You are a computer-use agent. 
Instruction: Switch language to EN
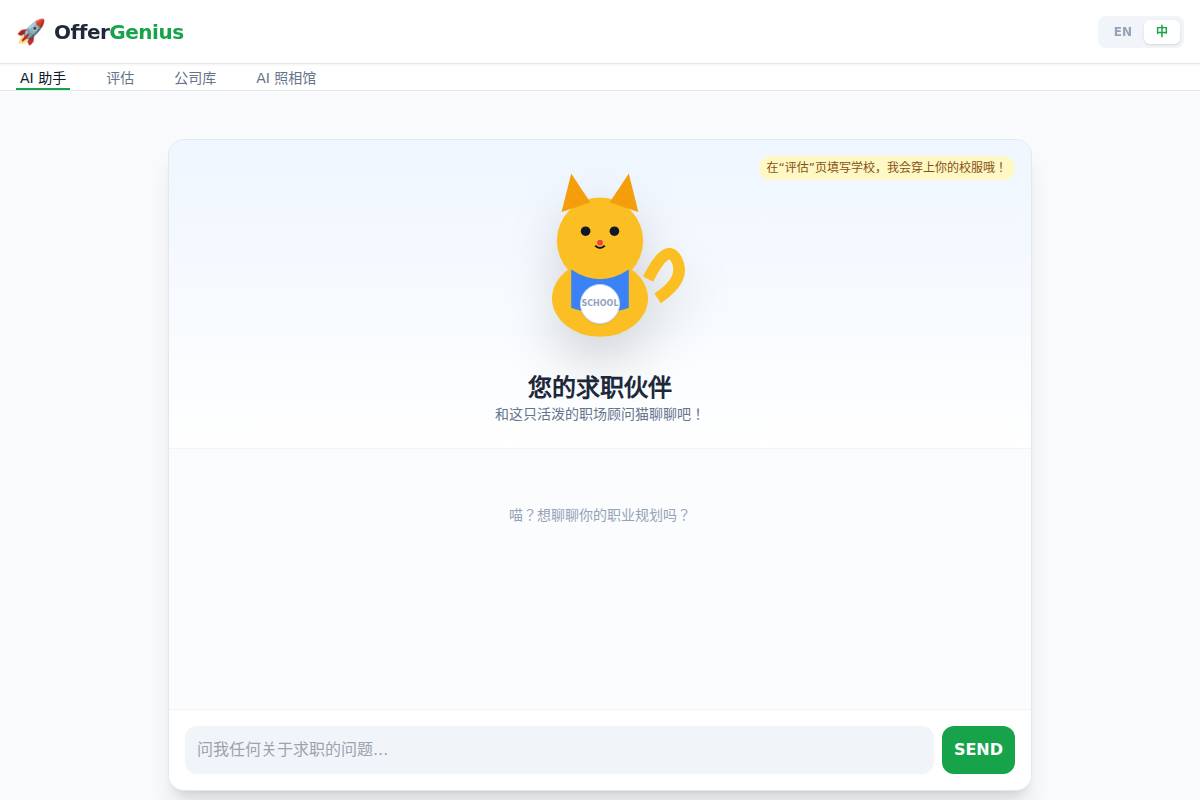pos(1122,32)
